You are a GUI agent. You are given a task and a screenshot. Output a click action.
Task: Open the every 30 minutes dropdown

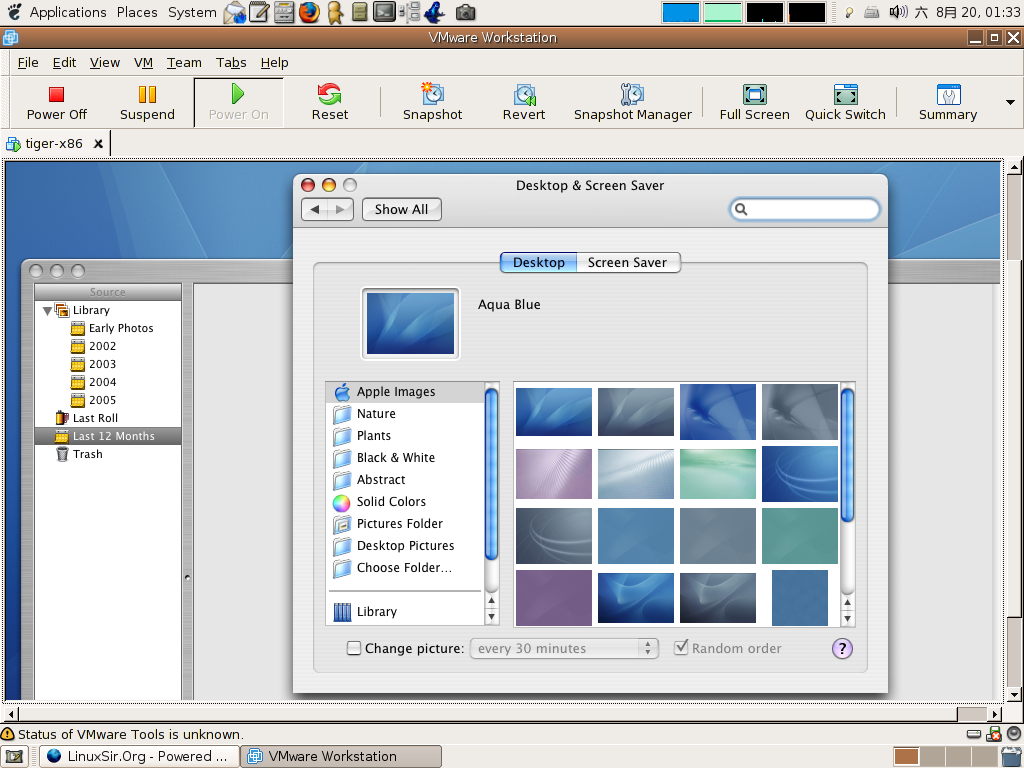click(x=564, y=648)
